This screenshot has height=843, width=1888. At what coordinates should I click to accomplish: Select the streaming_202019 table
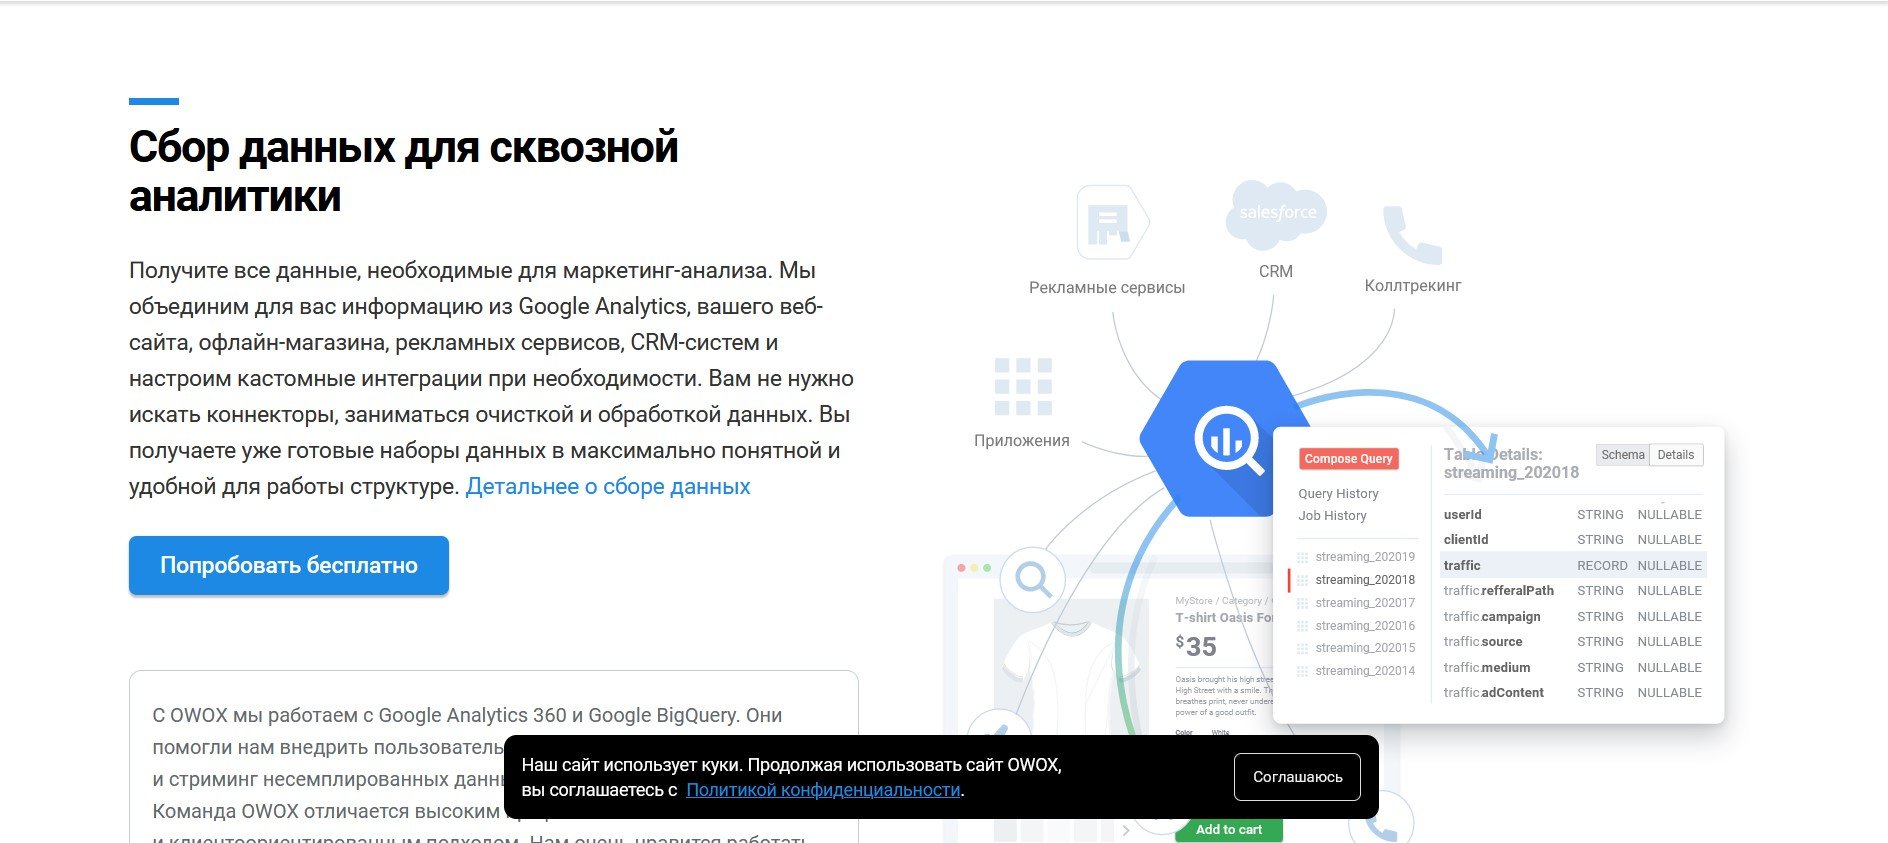point(1364,557)
